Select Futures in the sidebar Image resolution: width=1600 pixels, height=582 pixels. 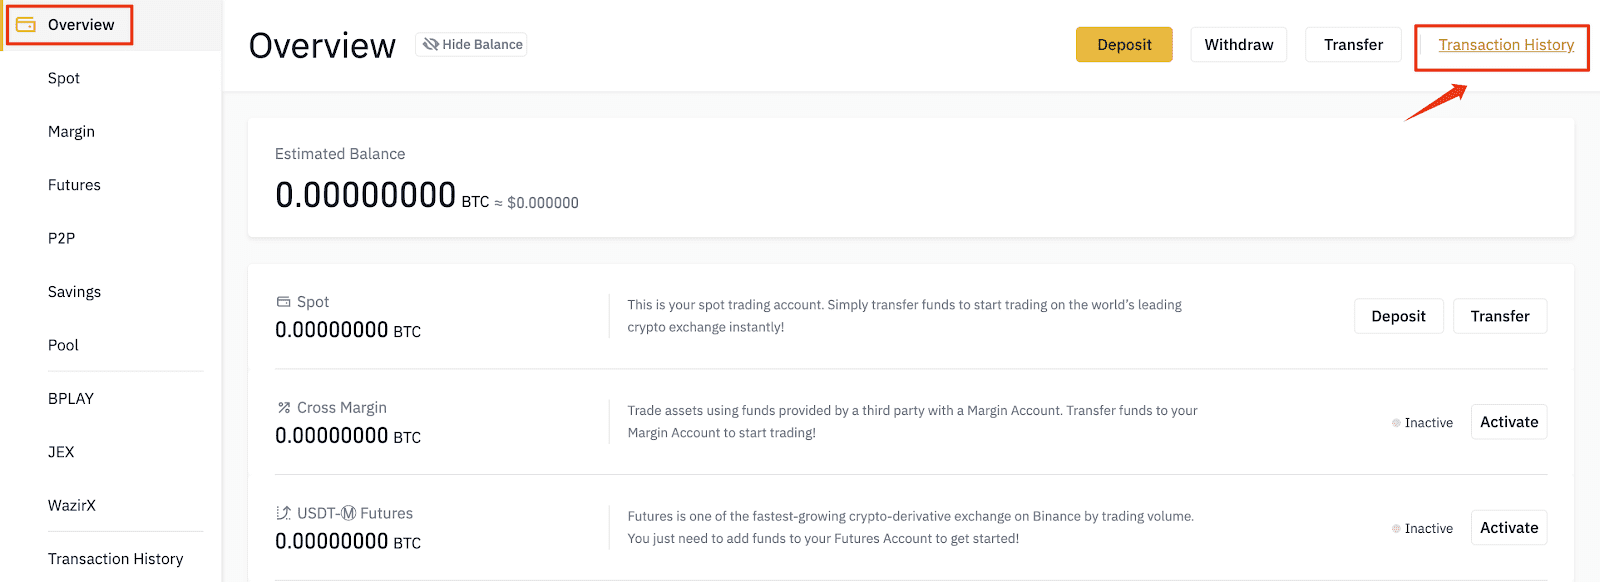pos(74,185)
